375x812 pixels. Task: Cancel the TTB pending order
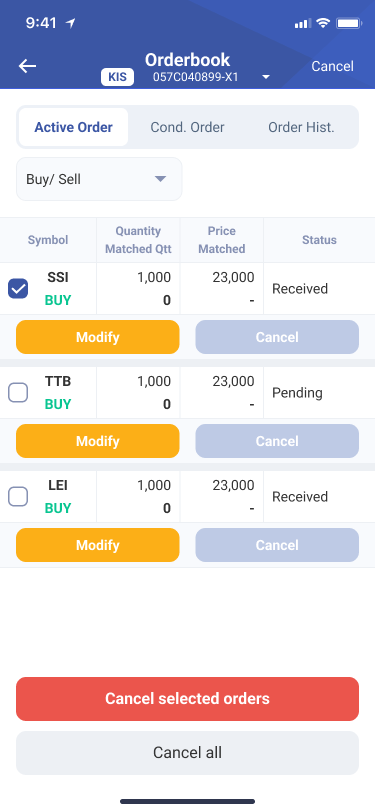277,441
